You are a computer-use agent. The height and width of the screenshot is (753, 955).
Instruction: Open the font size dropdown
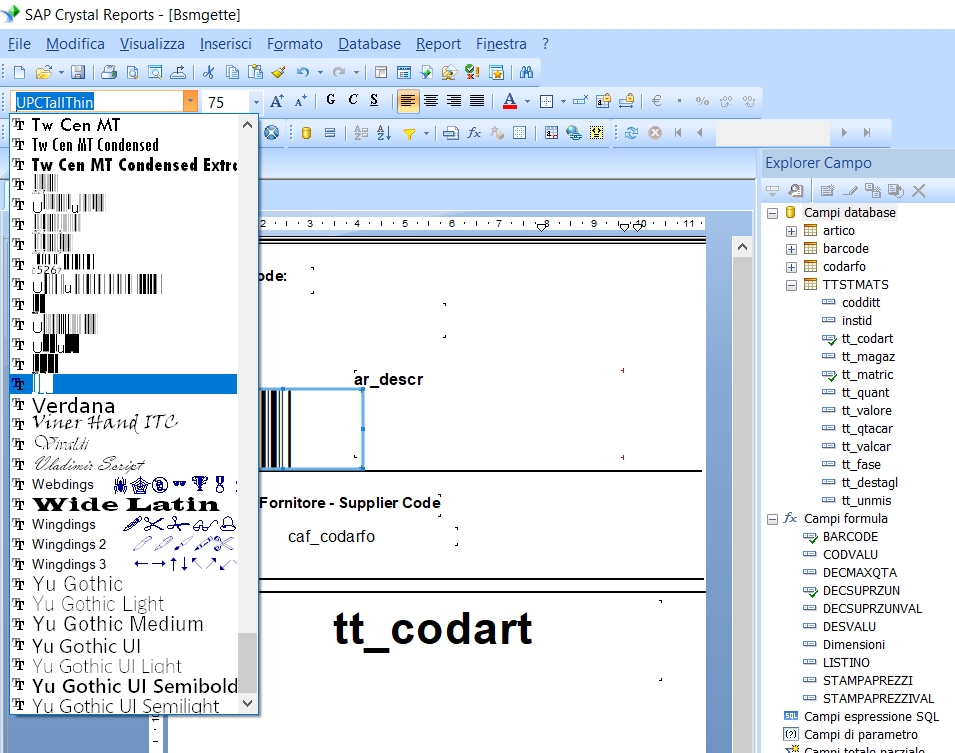tap(256, 102)
